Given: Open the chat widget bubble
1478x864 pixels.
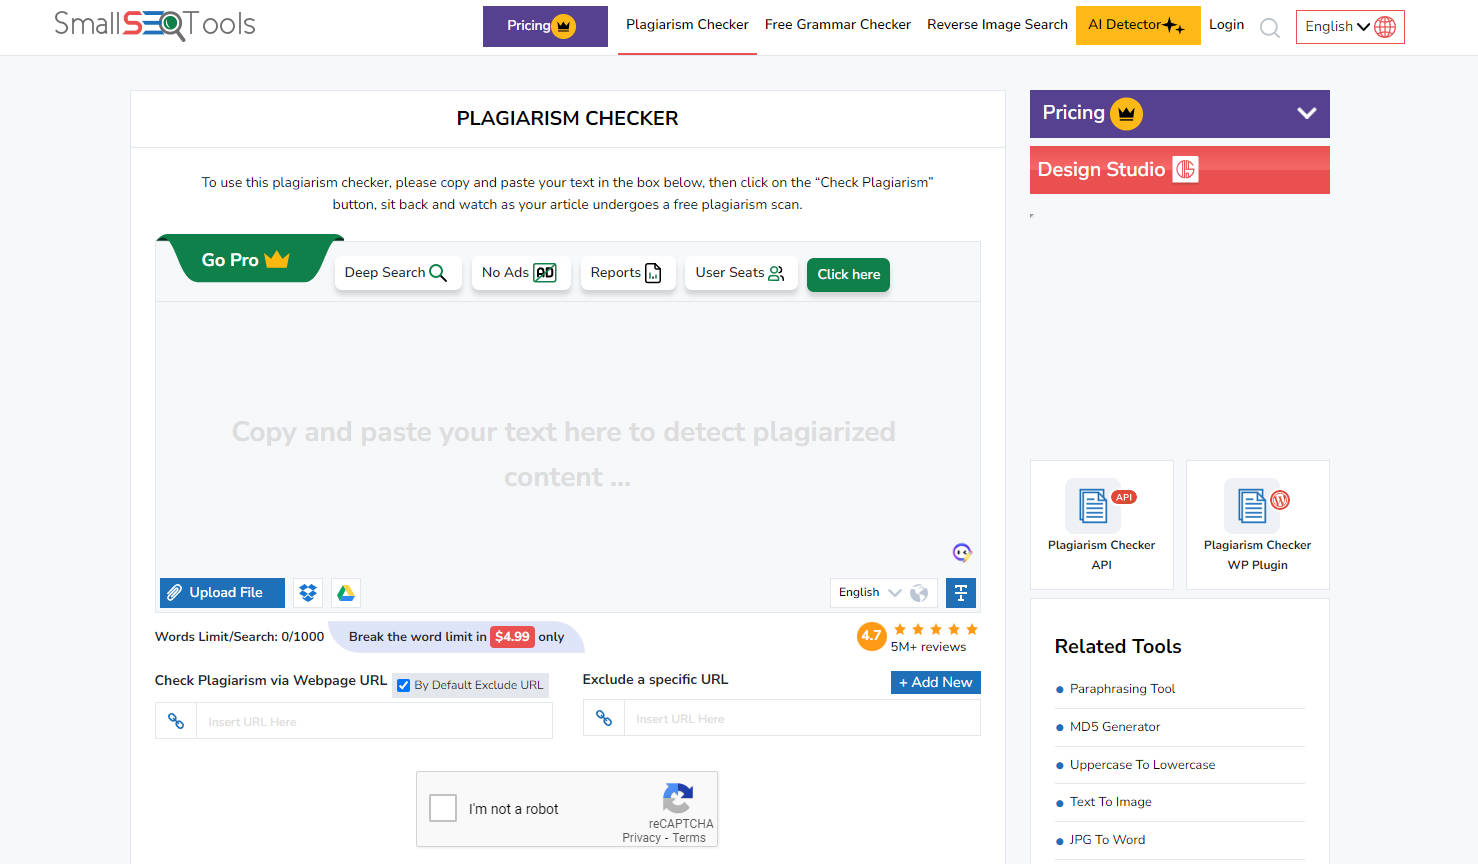Looking at the screenshot, I should point(962,552).
